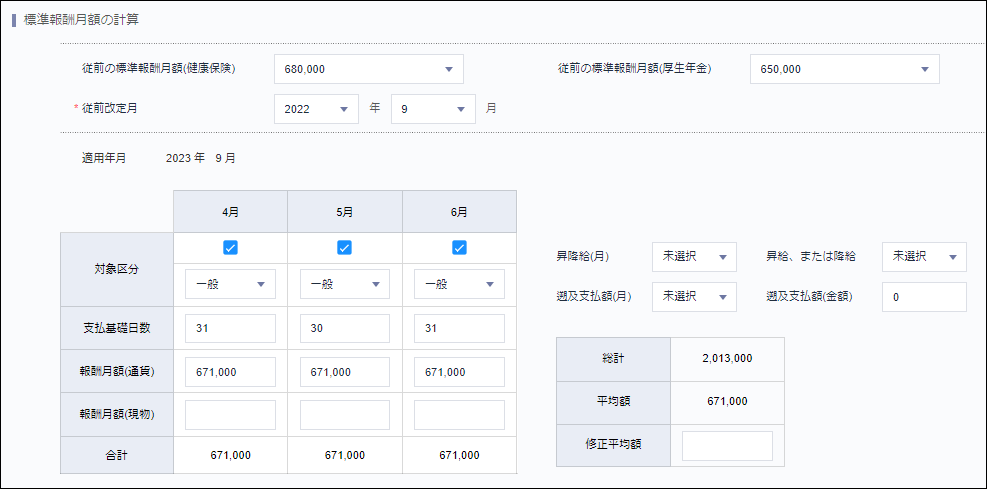Toggle the 6月 target checkbox
The image size is (987, 489).
tap(460, 248)
